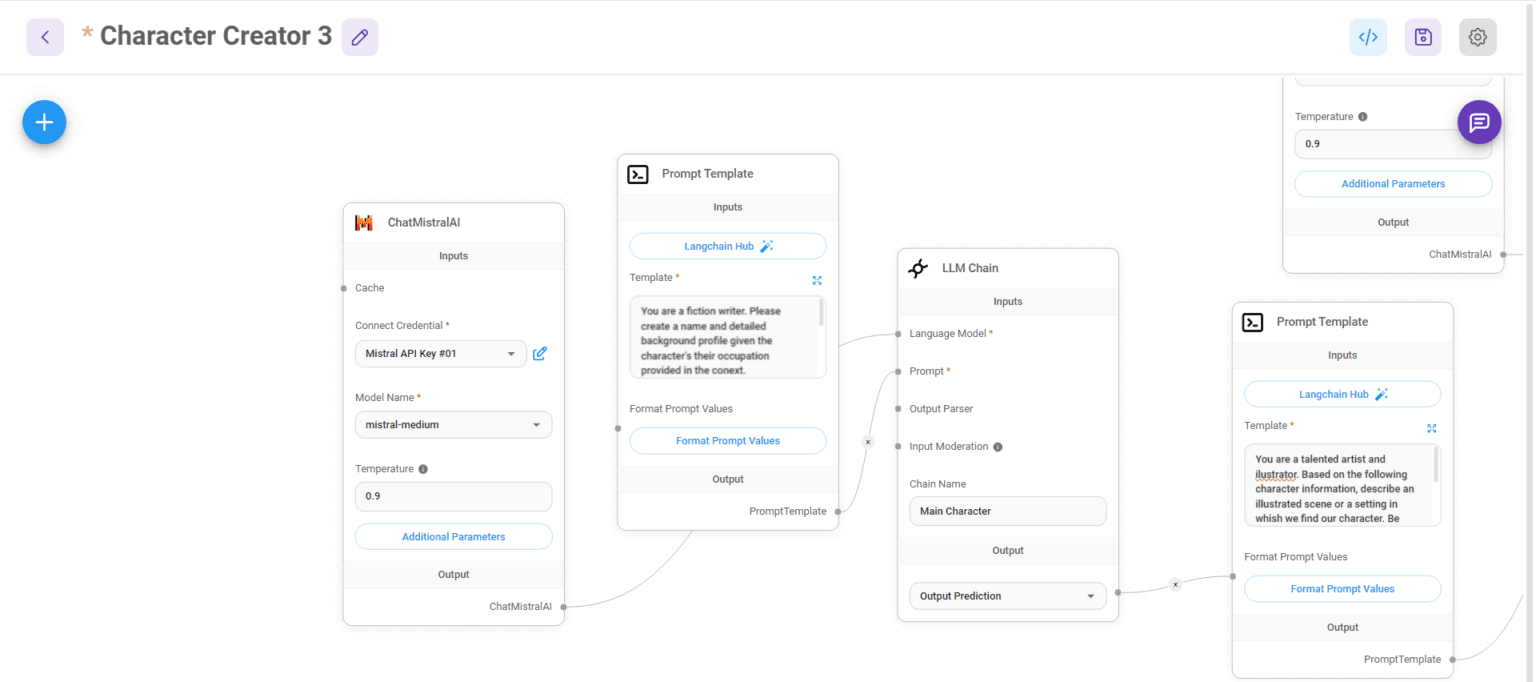
Task: Open Additional Parameters for ChatMistralAI
Action: pos(453,536)
